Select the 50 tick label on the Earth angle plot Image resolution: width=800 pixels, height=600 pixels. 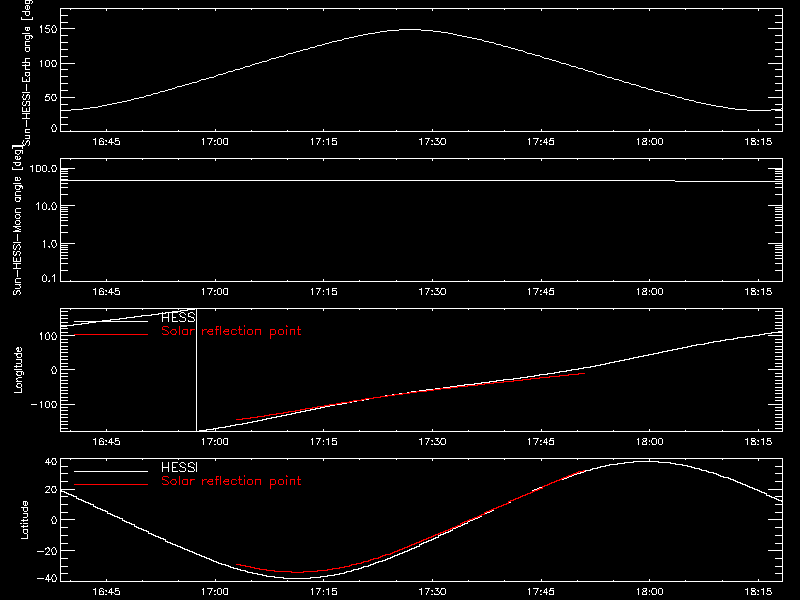click(51, 97)
